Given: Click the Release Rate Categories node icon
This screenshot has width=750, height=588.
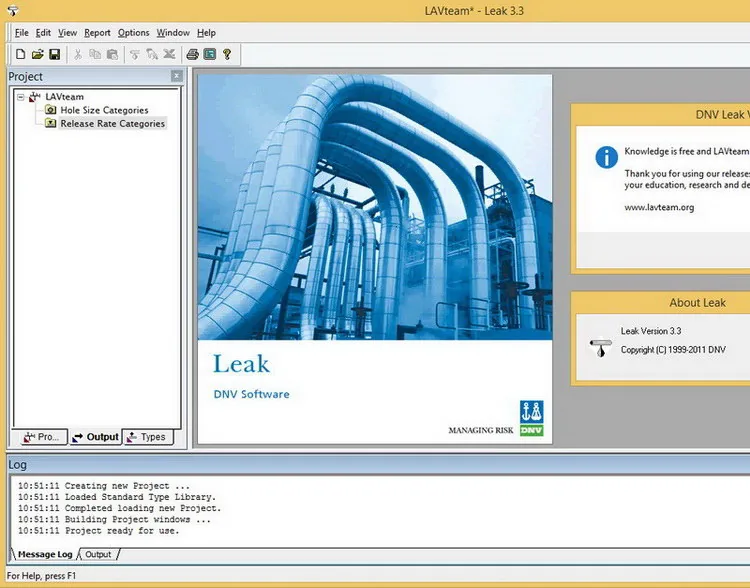Looking at the screenshot, I should [50, 123].
